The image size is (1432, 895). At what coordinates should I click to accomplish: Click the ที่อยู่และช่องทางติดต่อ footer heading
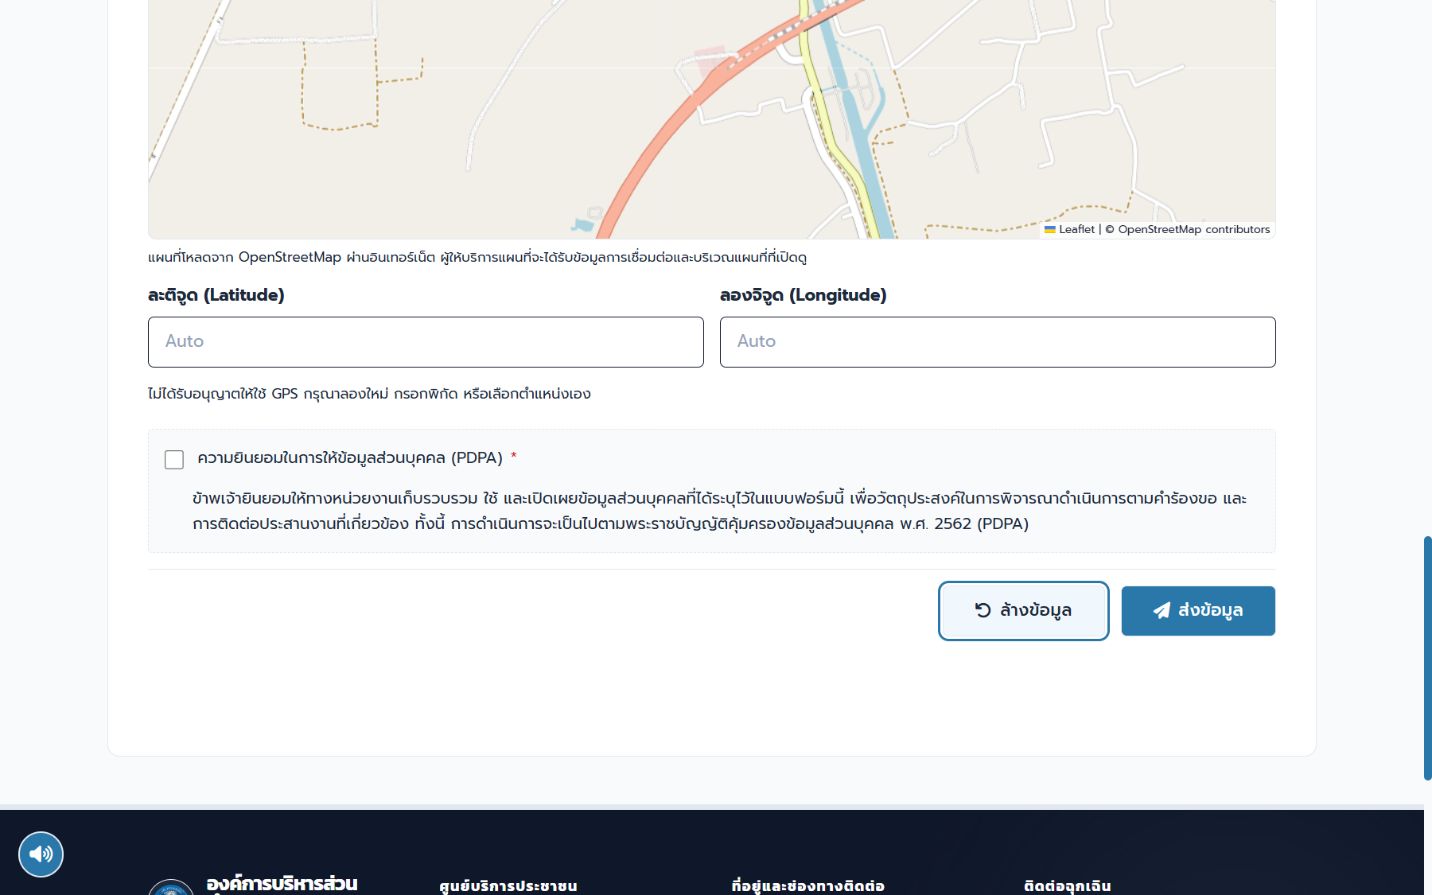(808, 886)
